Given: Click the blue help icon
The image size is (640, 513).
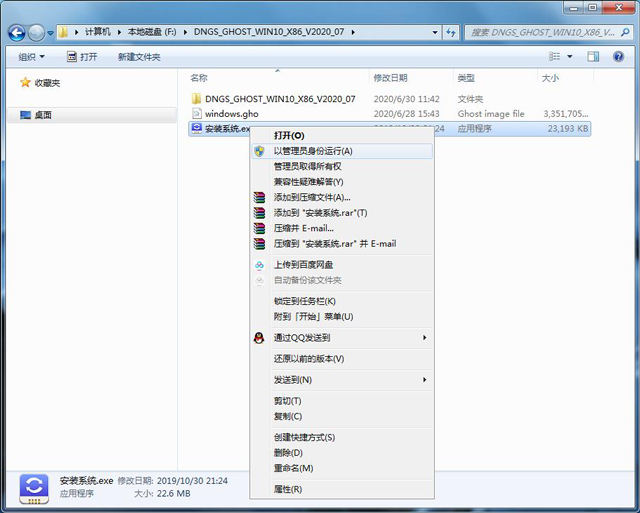Looking at the screenshot, I should (618, 56).
